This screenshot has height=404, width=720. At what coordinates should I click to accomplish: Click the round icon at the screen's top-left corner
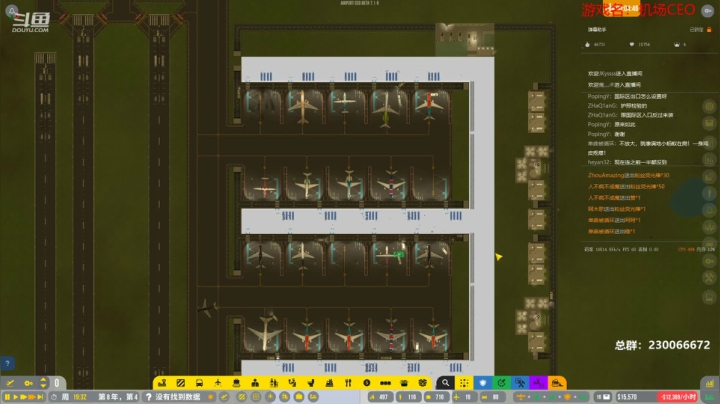click(x=11, y=11)
